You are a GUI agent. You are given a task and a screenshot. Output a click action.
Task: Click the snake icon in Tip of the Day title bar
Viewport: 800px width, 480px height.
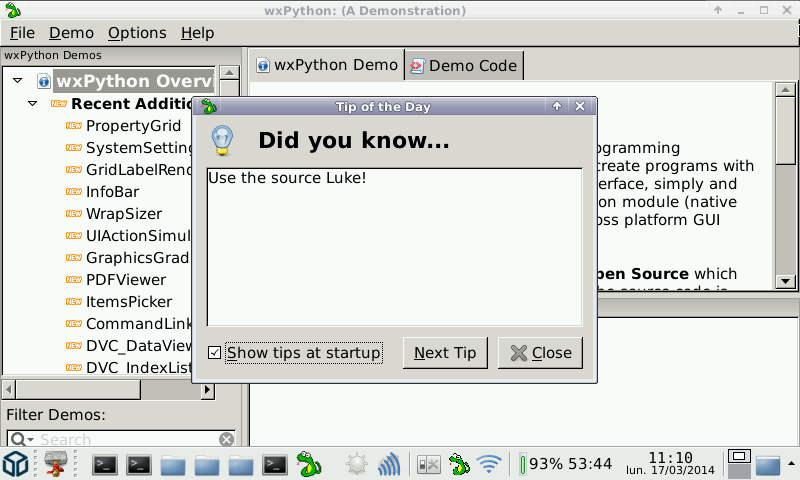coord(209,107)
